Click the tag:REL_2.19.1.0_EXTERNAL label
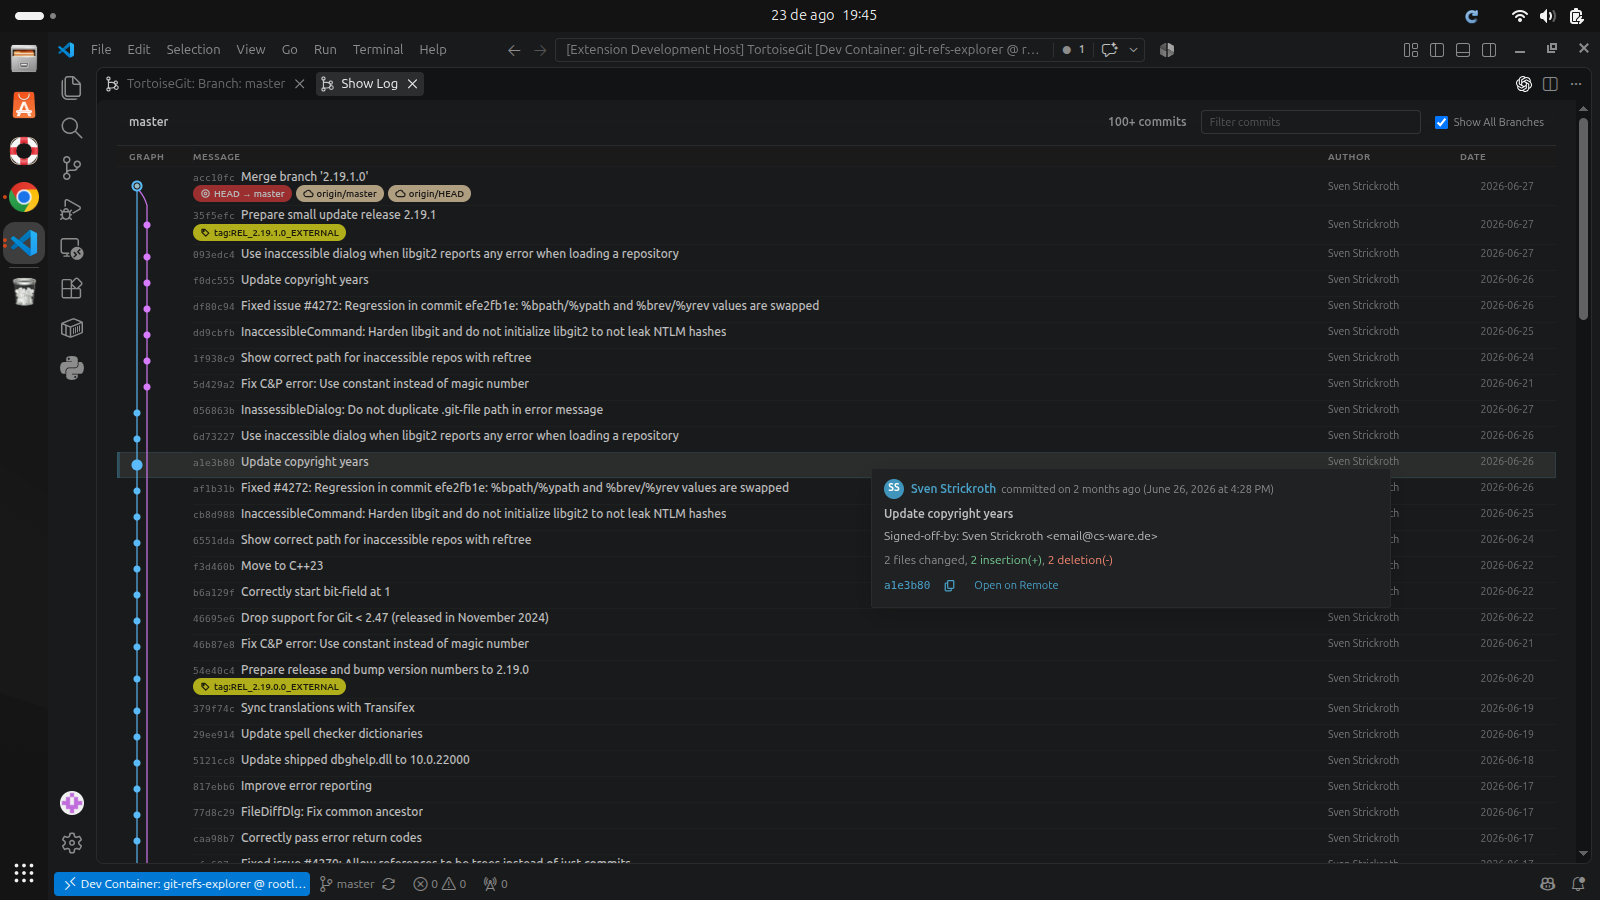Viewport: 1600px width, 900px height. (269, 233)
